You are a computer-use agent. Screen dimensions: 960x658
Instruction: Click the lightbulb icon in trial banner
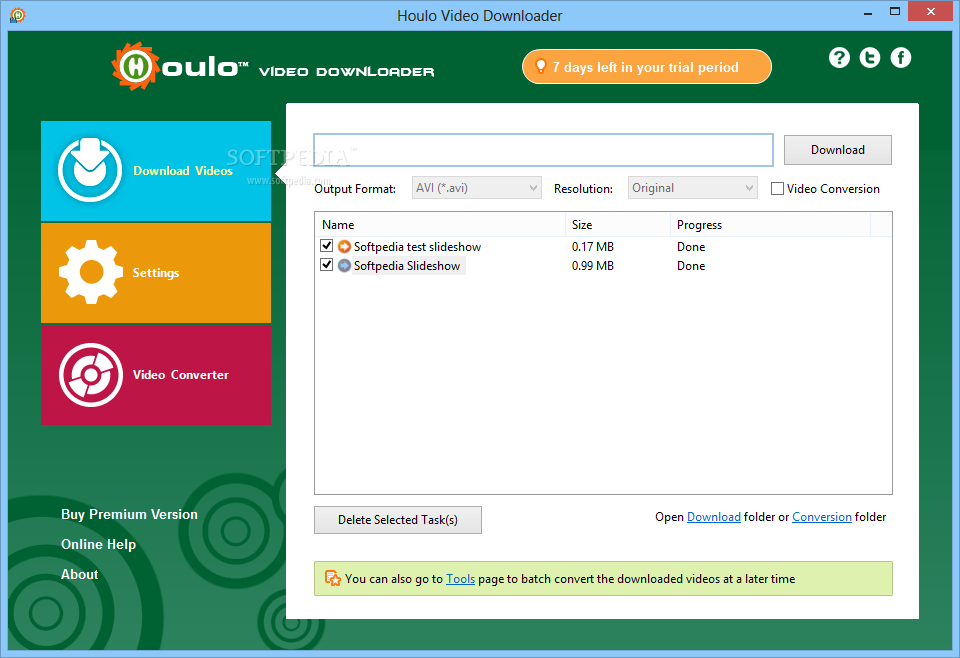(541, 66)
